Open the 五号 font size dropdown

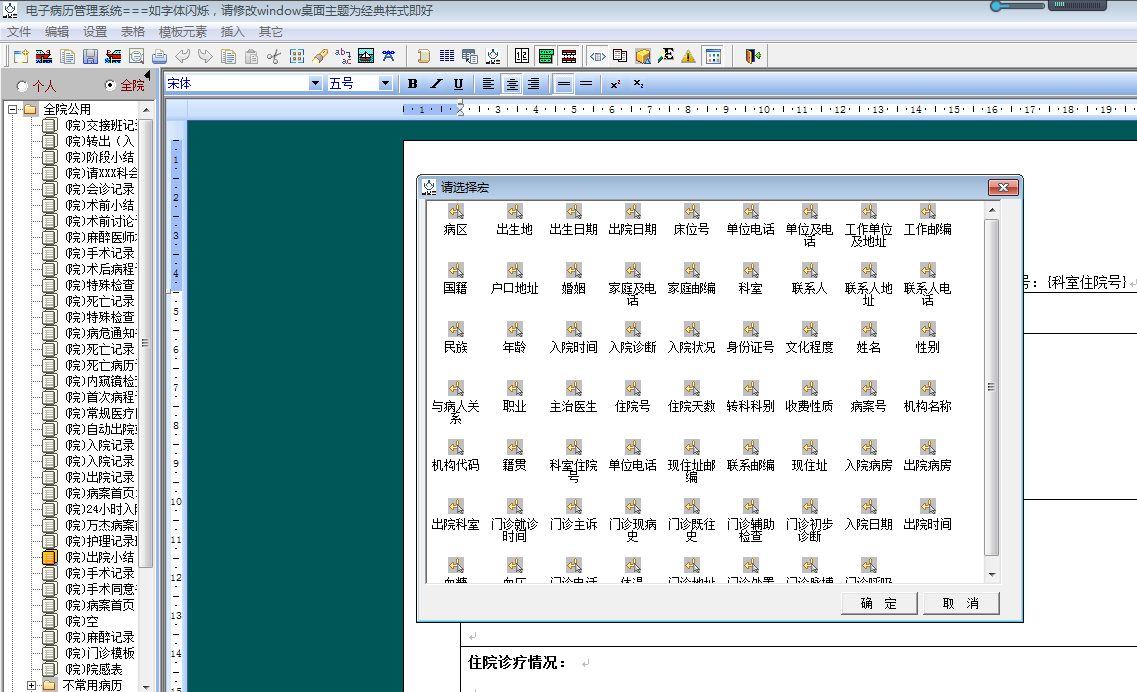coord(385,84)
